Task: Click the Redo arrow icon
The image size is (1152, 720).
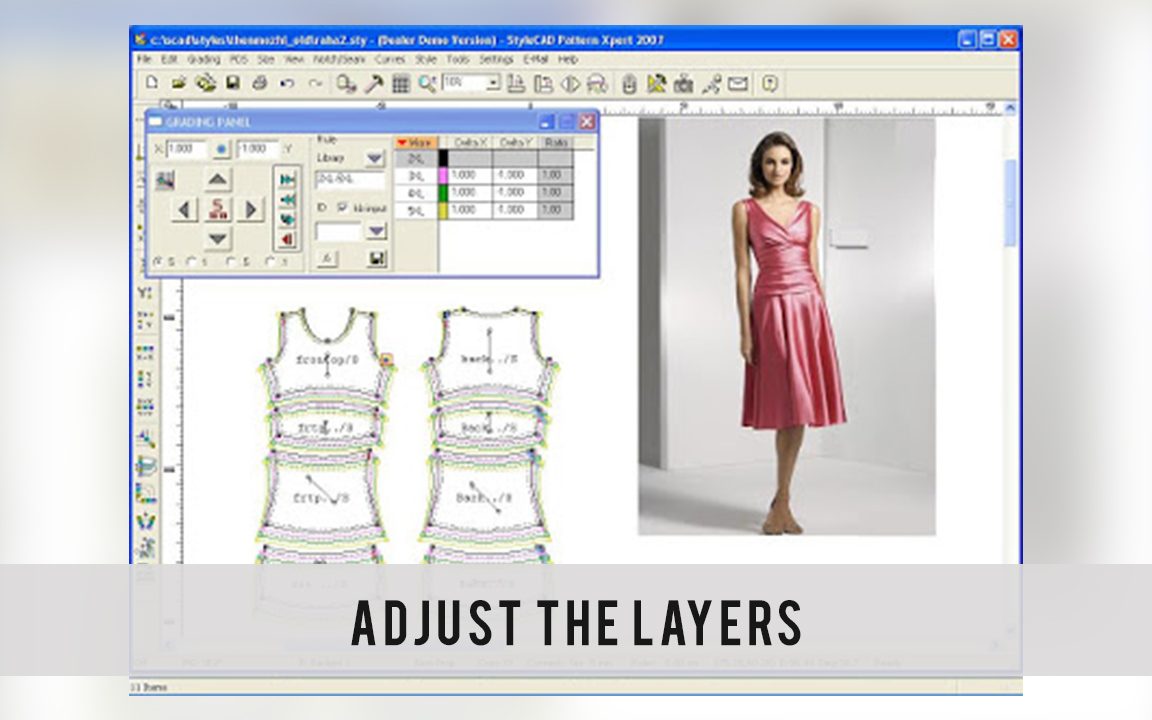Action: click(314, 84)
